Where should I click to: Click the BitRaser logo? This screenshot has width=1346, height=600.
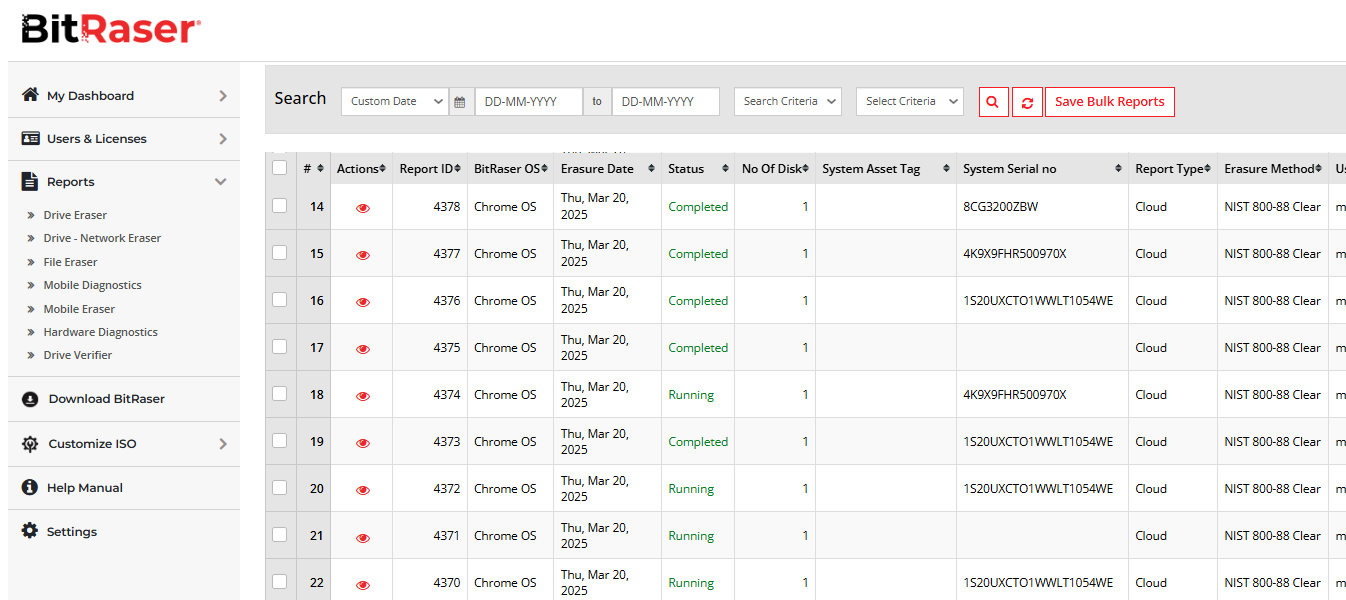pyautogui.click(x=111, y=29)
